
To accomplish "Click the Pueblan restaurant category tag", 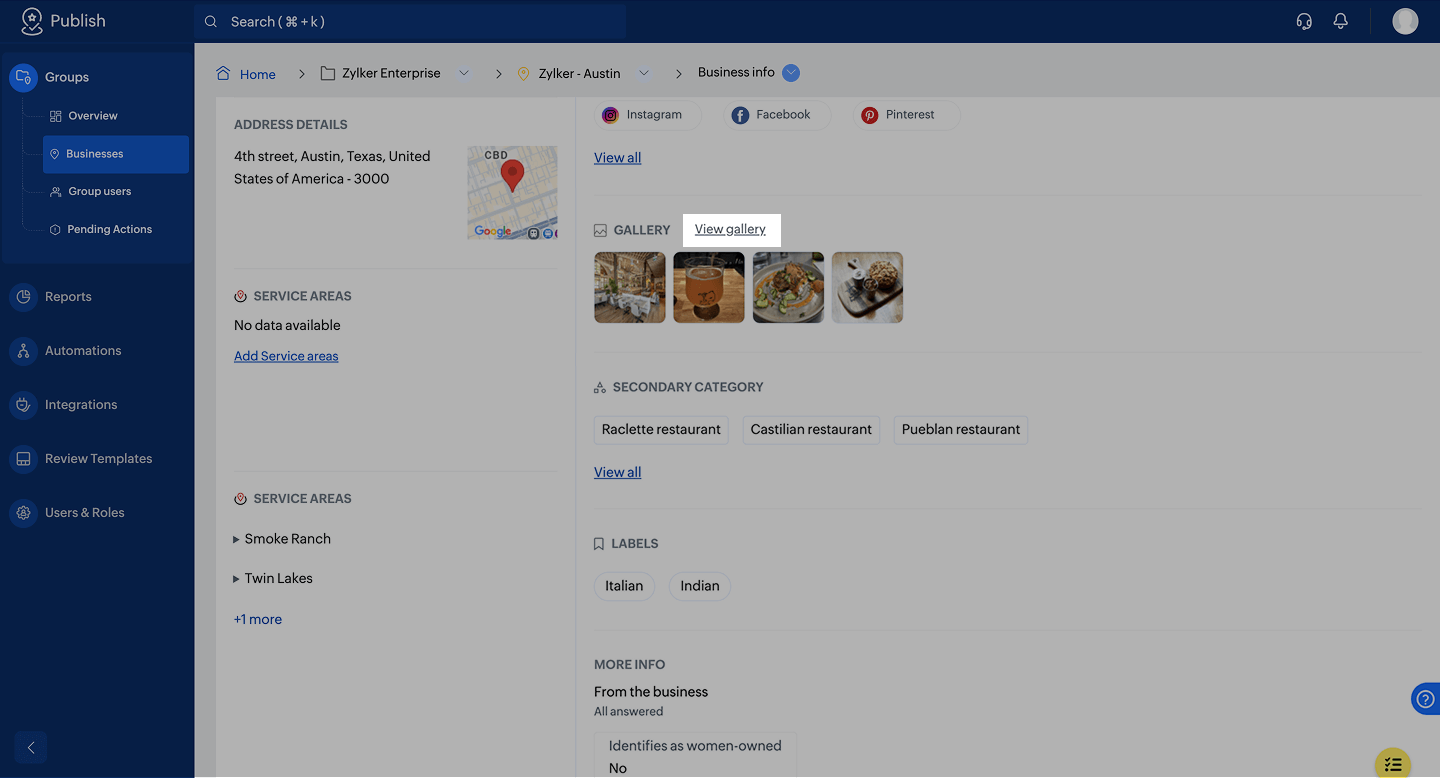I will [961, 430].
